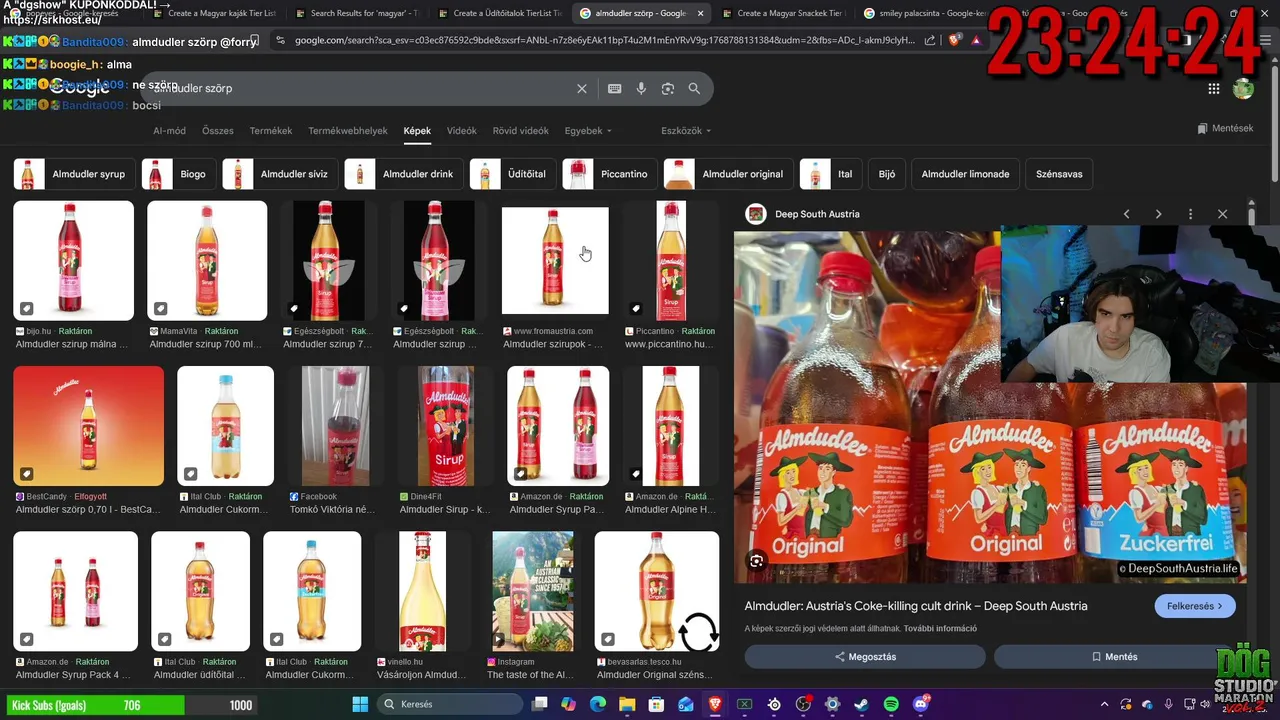Filter by Szénsavas chip
Viewport: 1280px width, 720px height.
[1059, 174]
